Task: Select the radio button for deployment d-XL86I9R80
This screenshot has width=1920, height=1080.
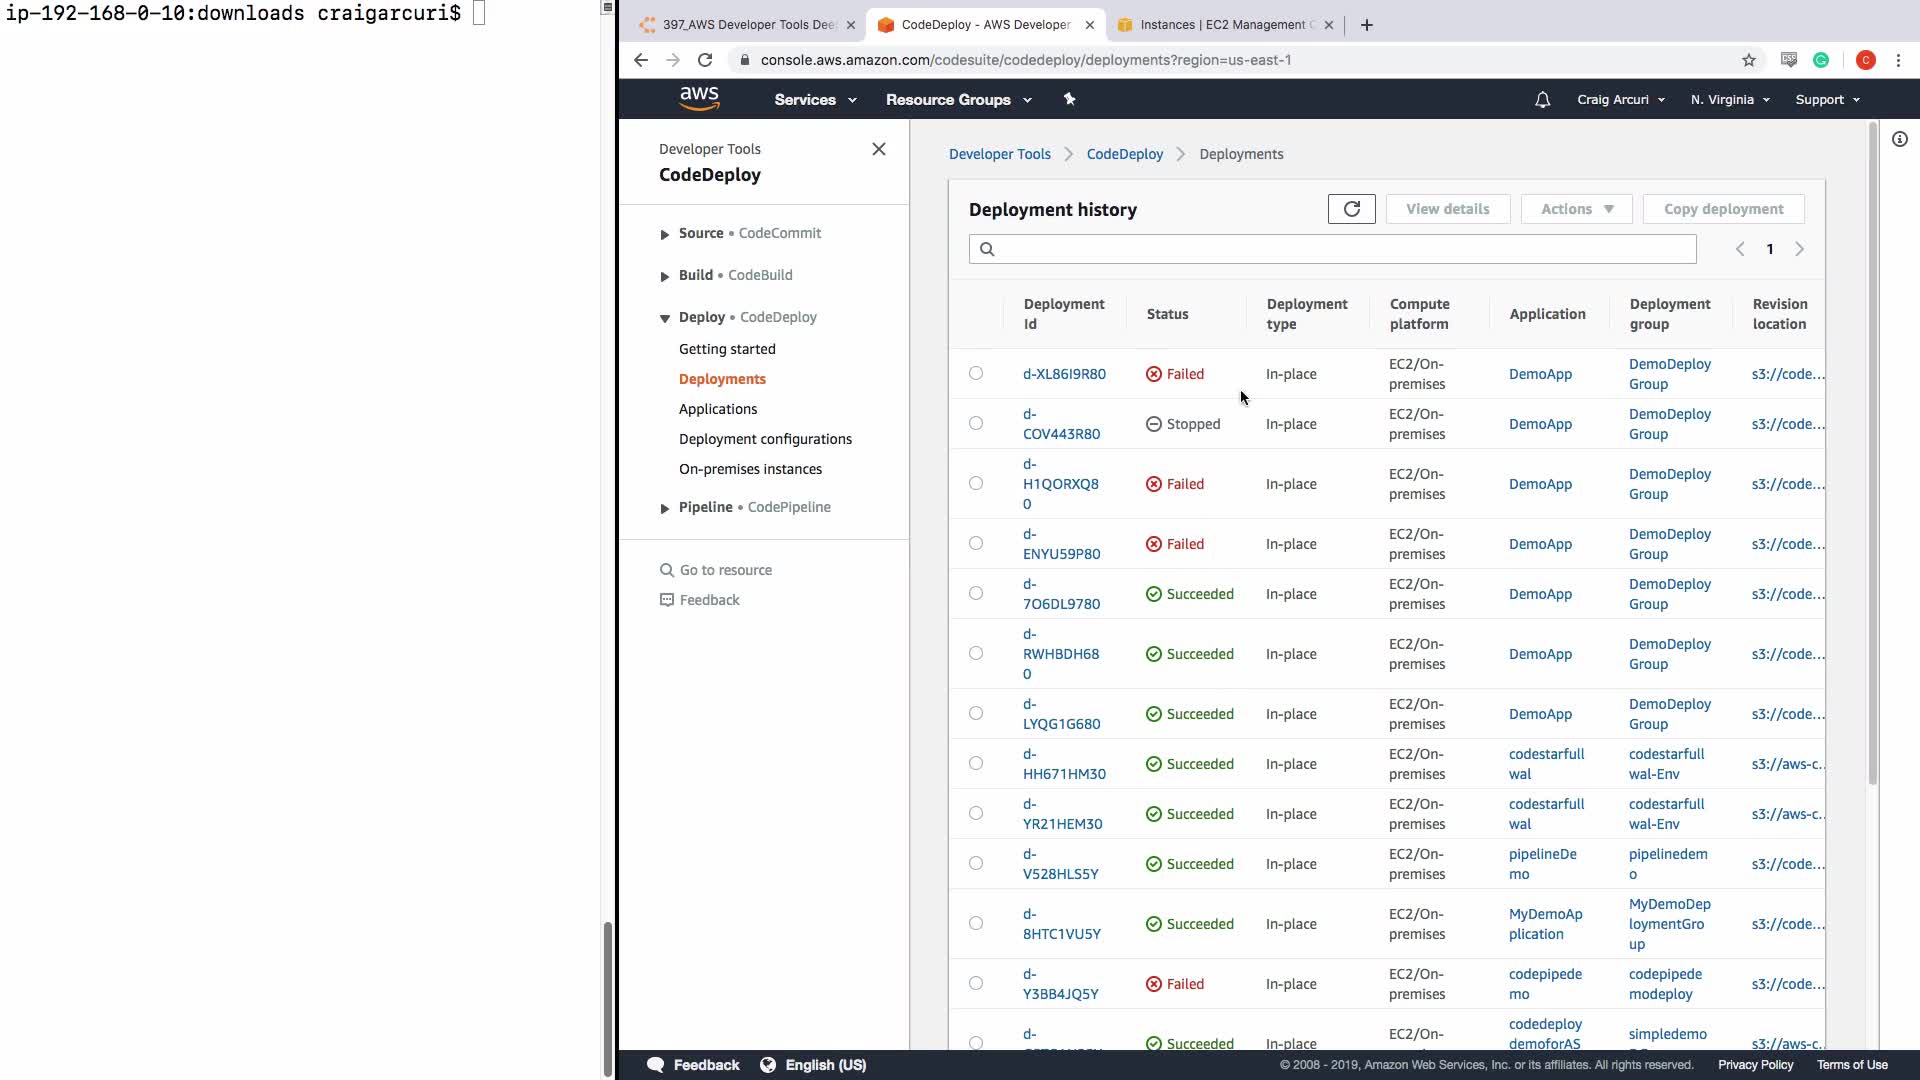Action: 976,373
